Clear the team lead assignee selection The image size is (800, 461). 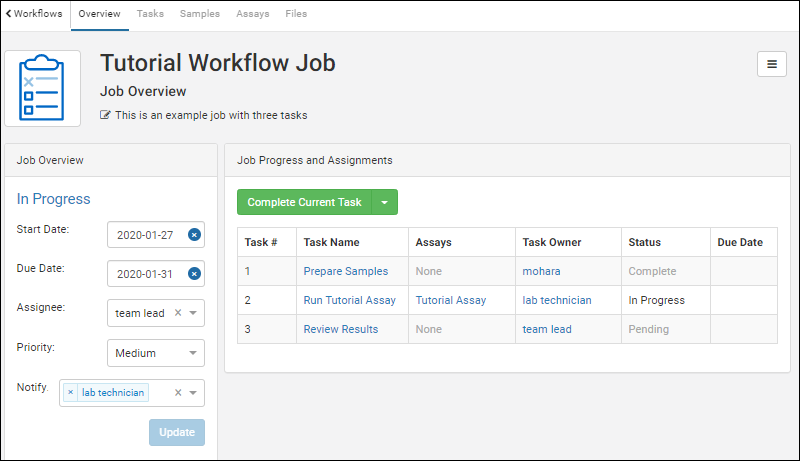pyautogui.click(x=178, y=313)
